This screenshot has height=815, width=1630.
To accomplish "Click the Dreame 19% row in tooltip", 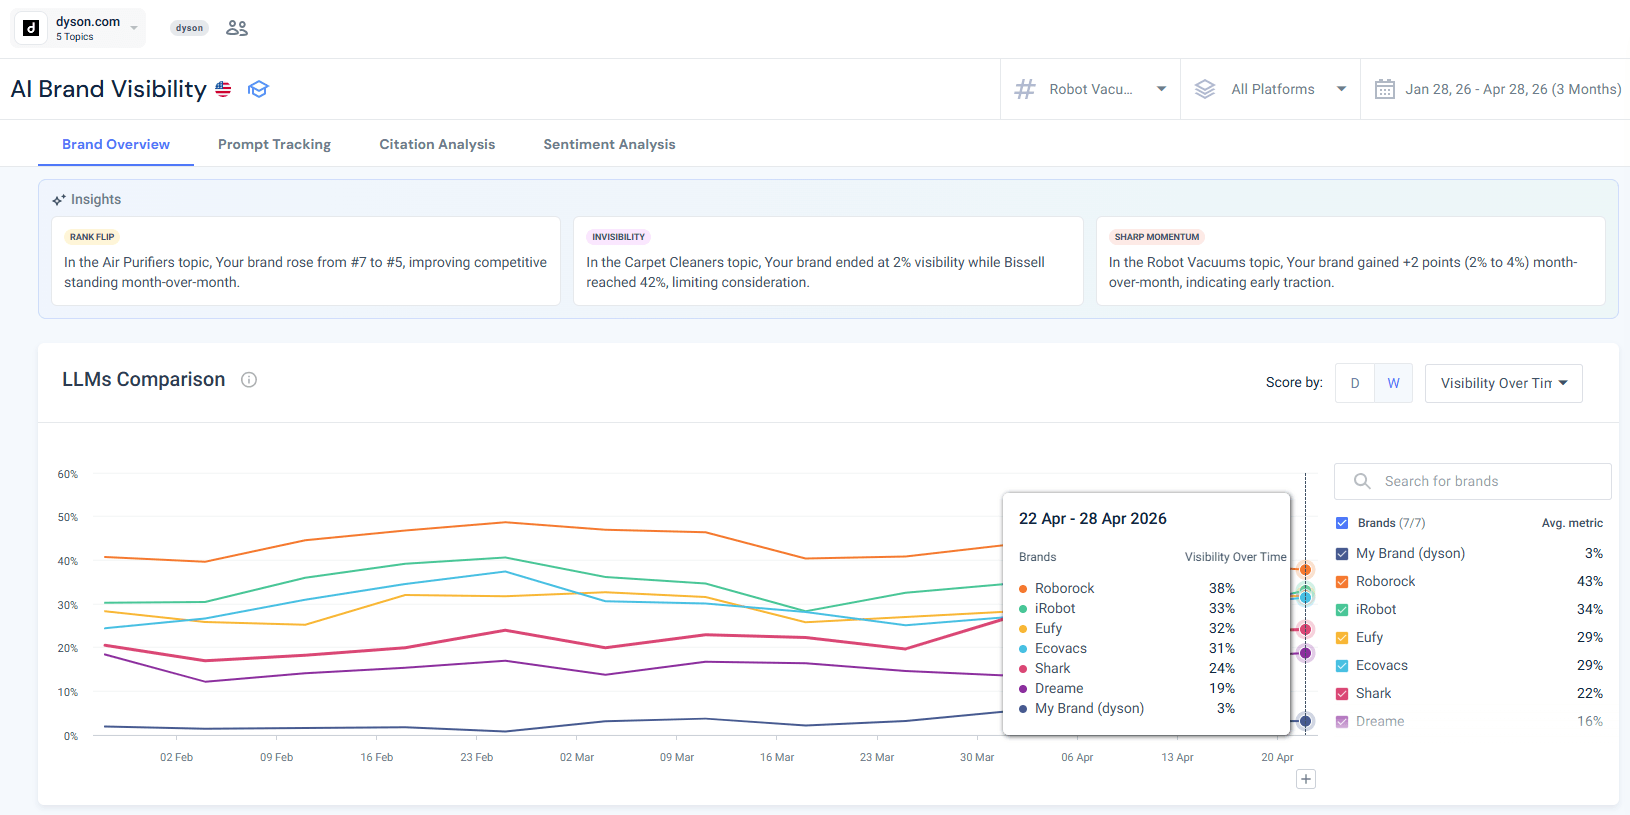I will click(1127, 688).
